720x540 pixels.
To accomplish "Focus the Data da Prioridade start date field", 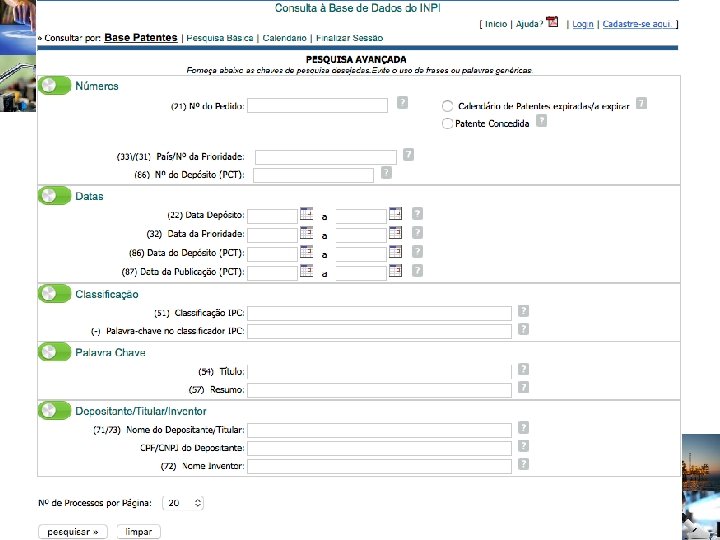I will (273, 235).
